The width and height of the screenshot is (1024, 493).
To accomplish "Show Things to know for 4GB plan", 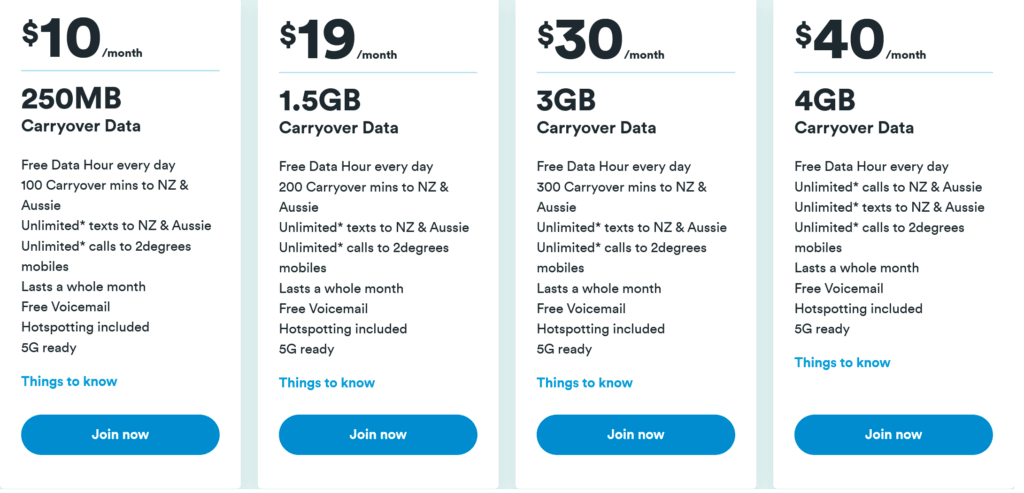I will tap(842, 362).
